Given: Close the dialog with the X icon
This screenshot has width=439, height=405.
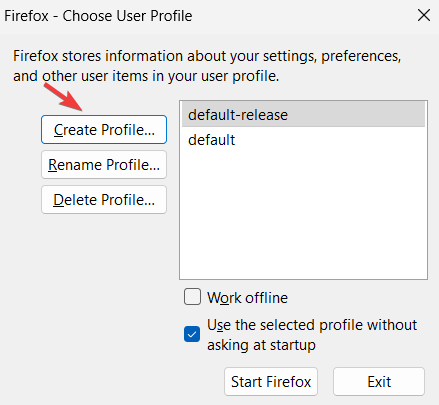Looking at the screenshot, I should (424, 15).
